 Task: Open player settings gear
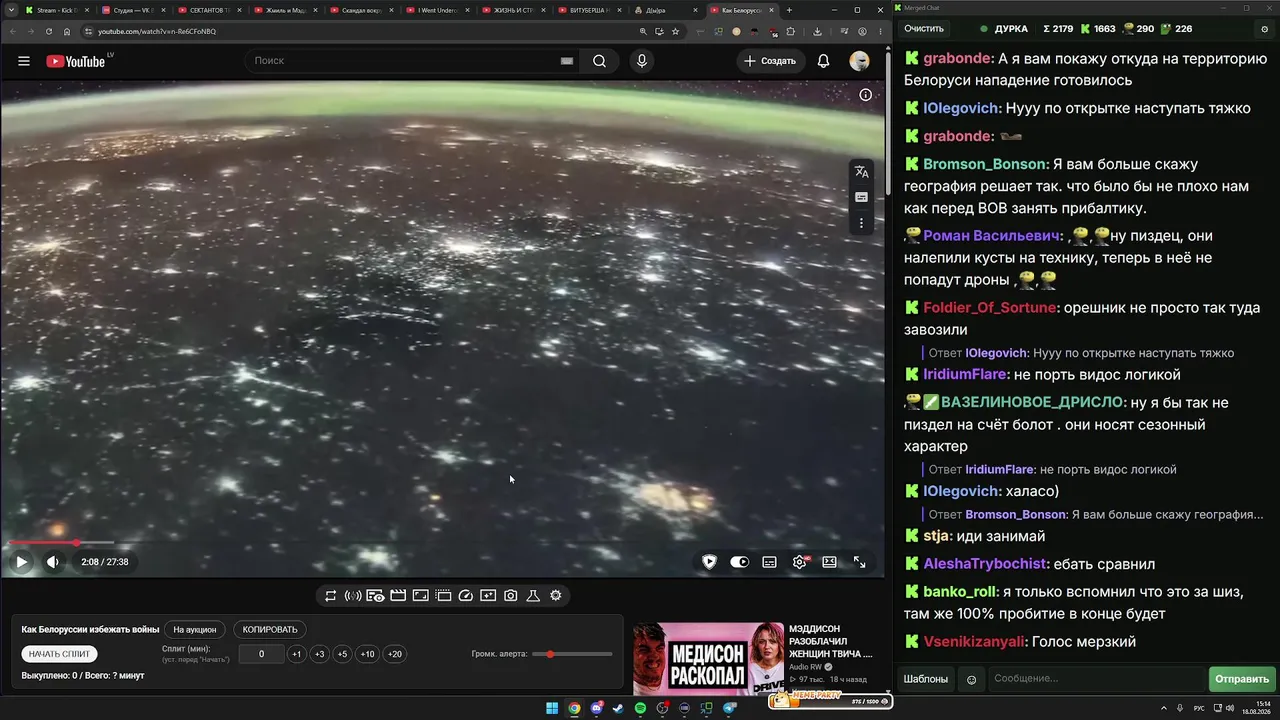(799, 562)
